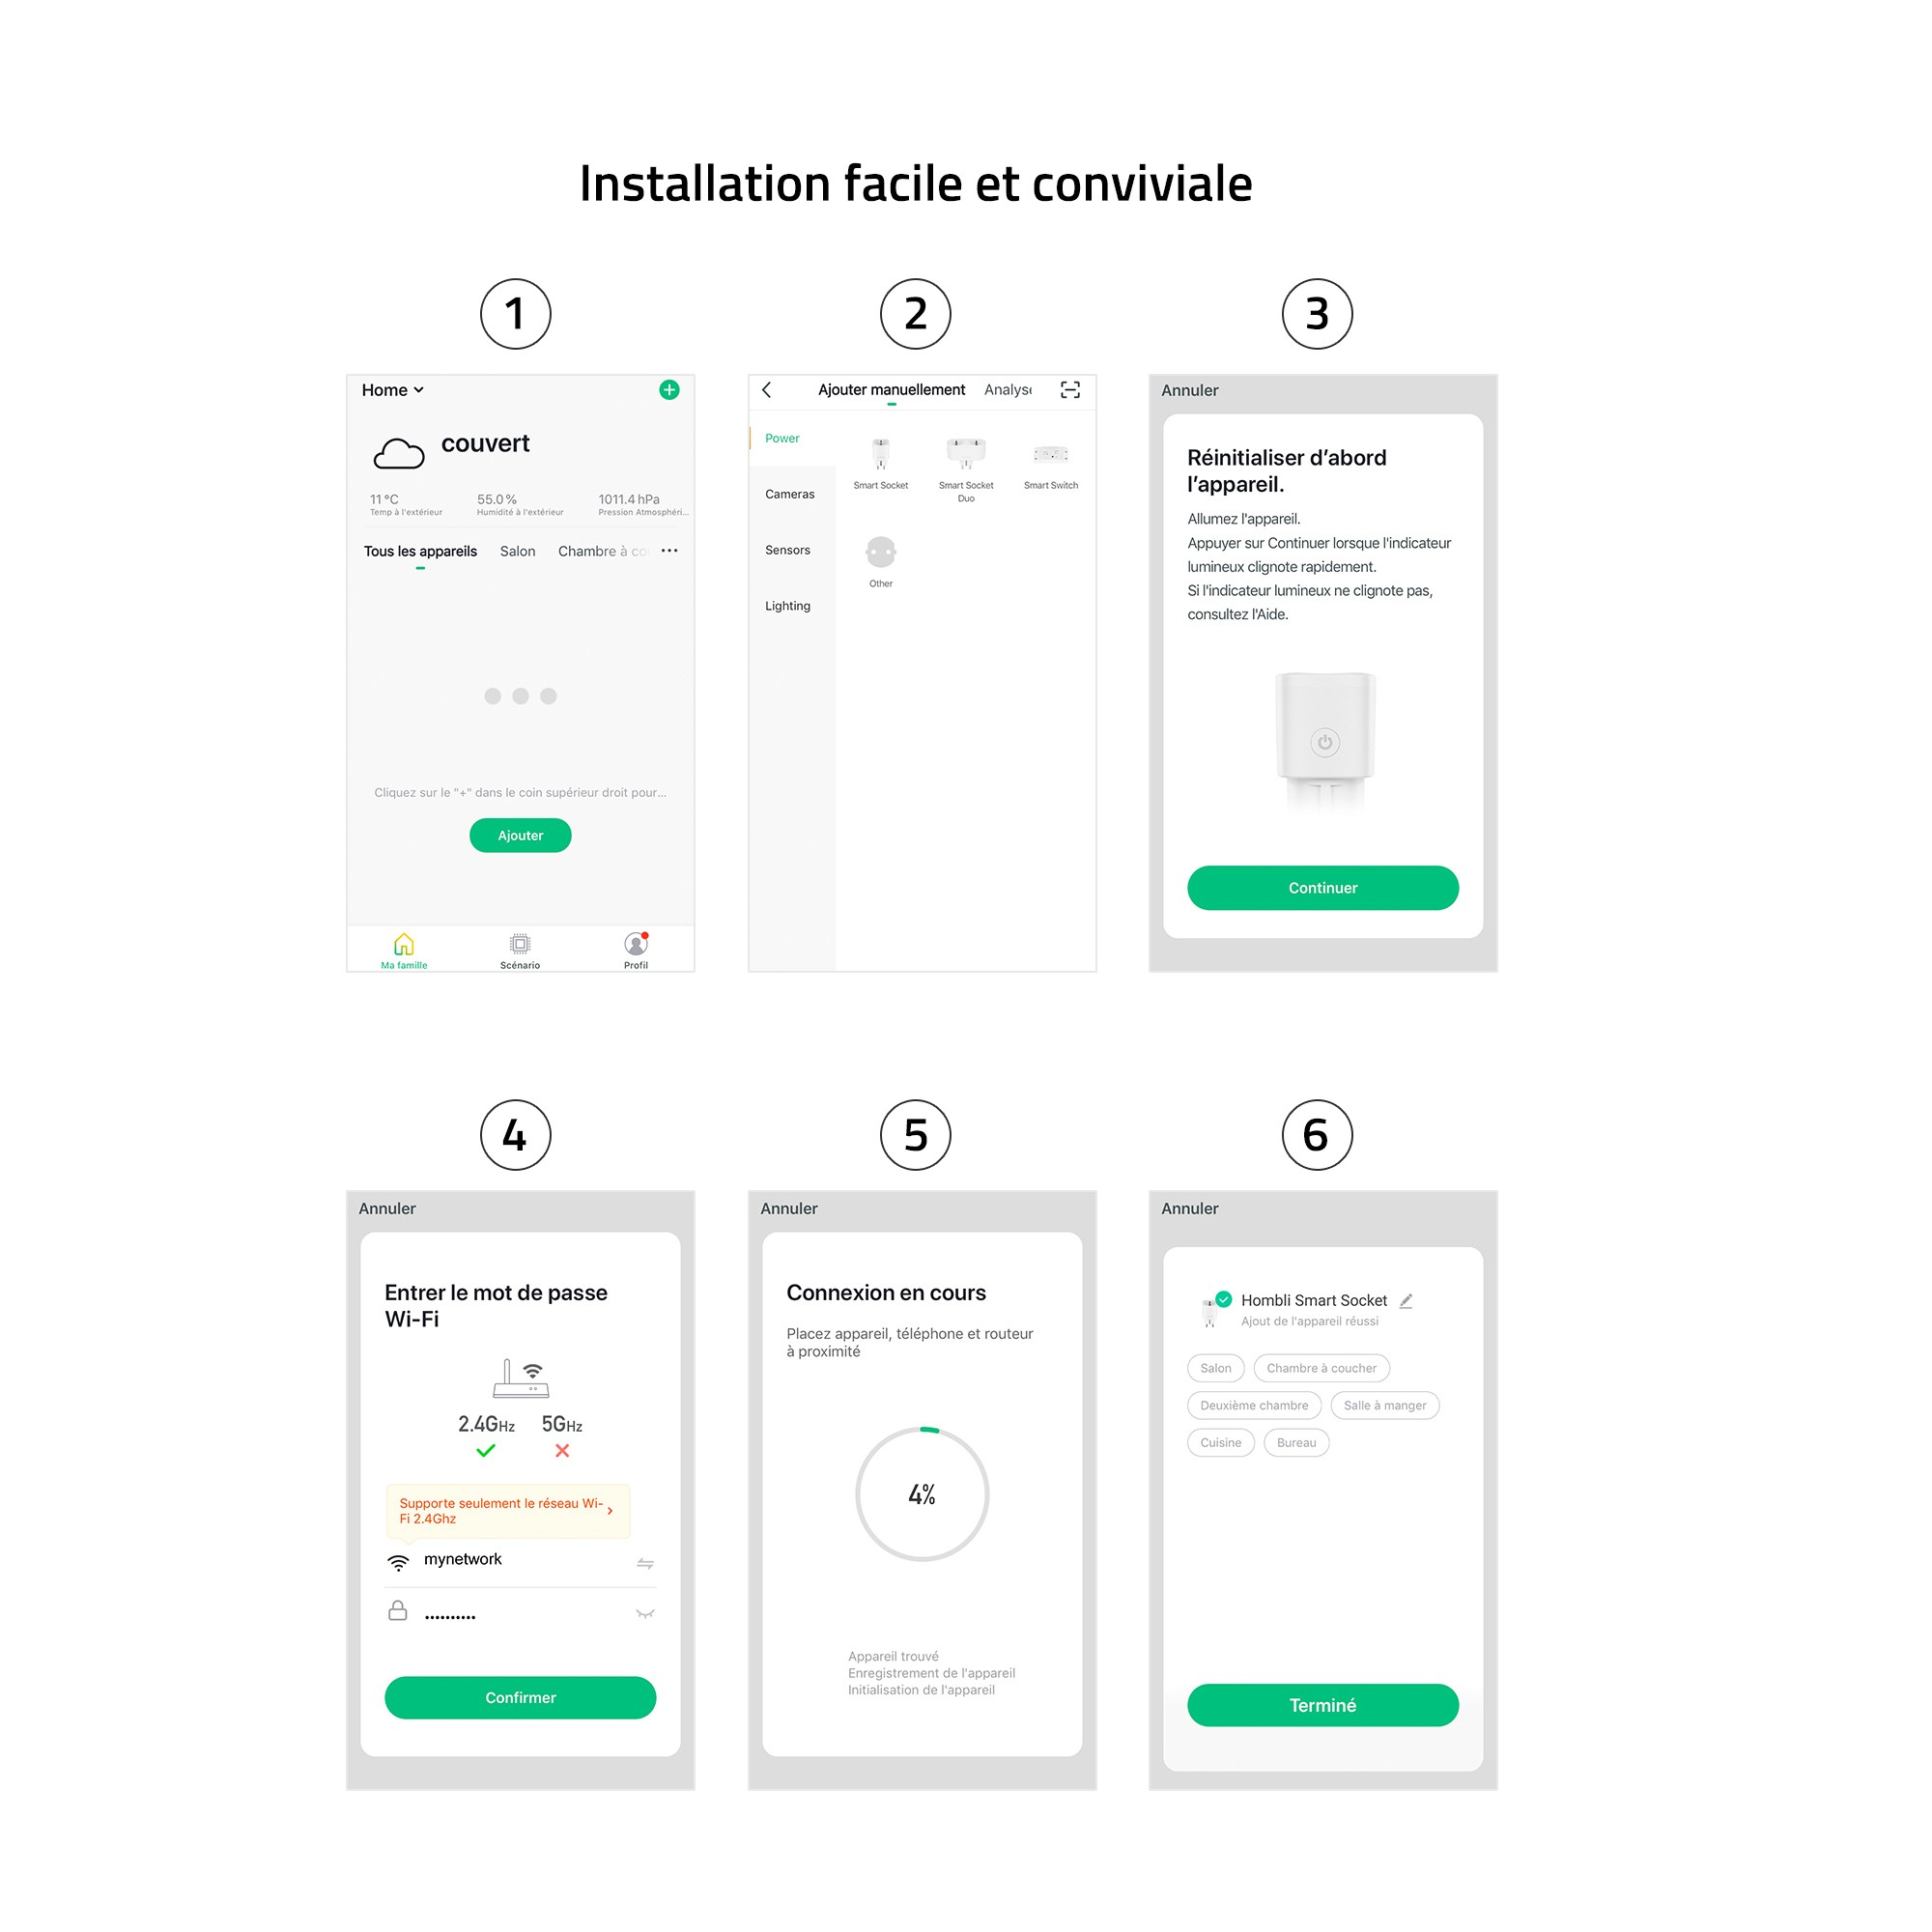The width and height of the screenshot is (1932, 1932).
Task: Click the Wi-Fi password input field
Action: (x=520, y=1613)
